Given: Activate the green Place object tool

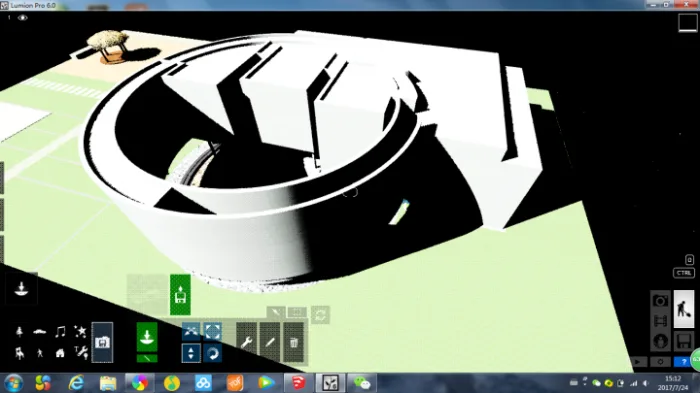Looking at the screenshot, I should pos(147,337).
